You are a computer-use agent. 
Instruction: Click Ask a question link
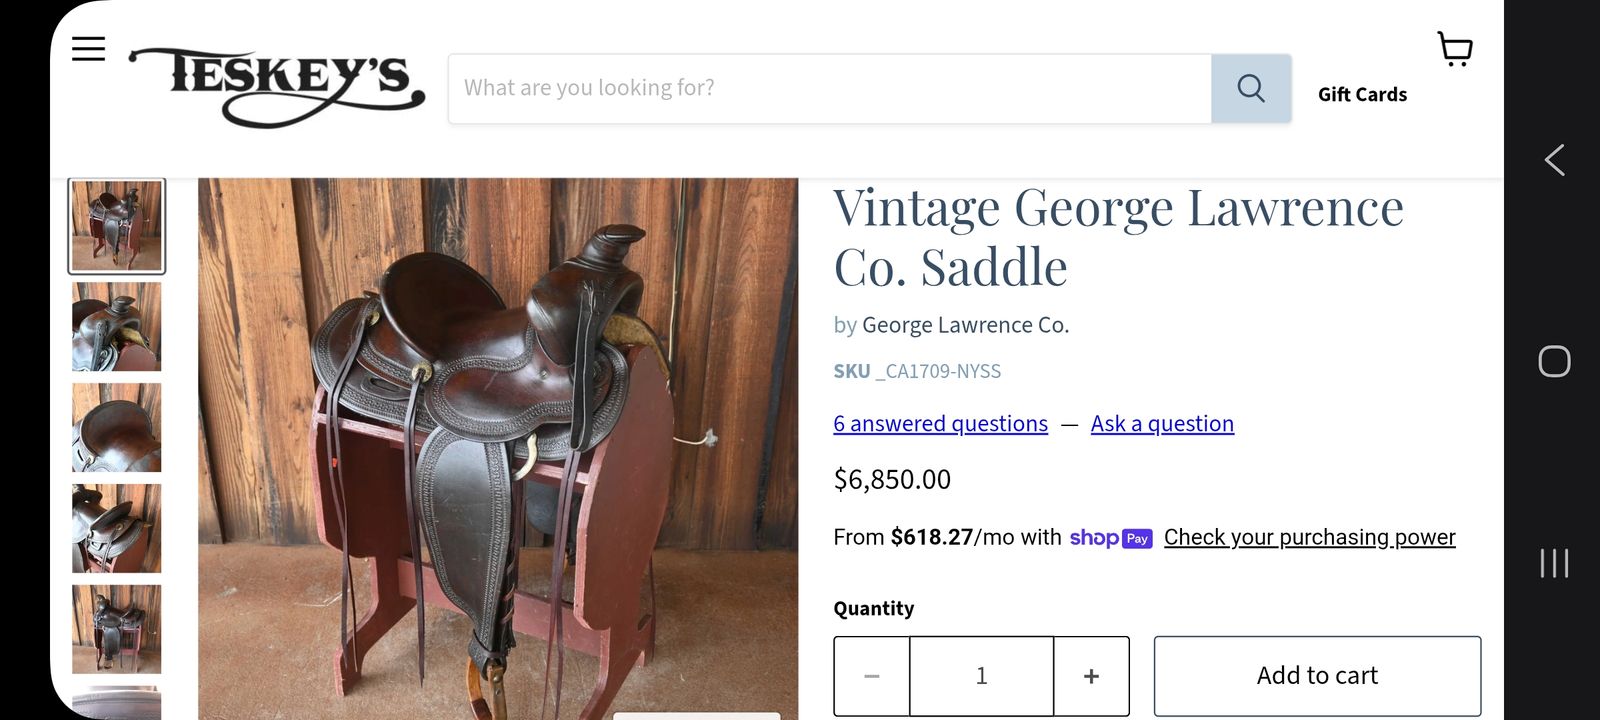(x=1162, y=424)
